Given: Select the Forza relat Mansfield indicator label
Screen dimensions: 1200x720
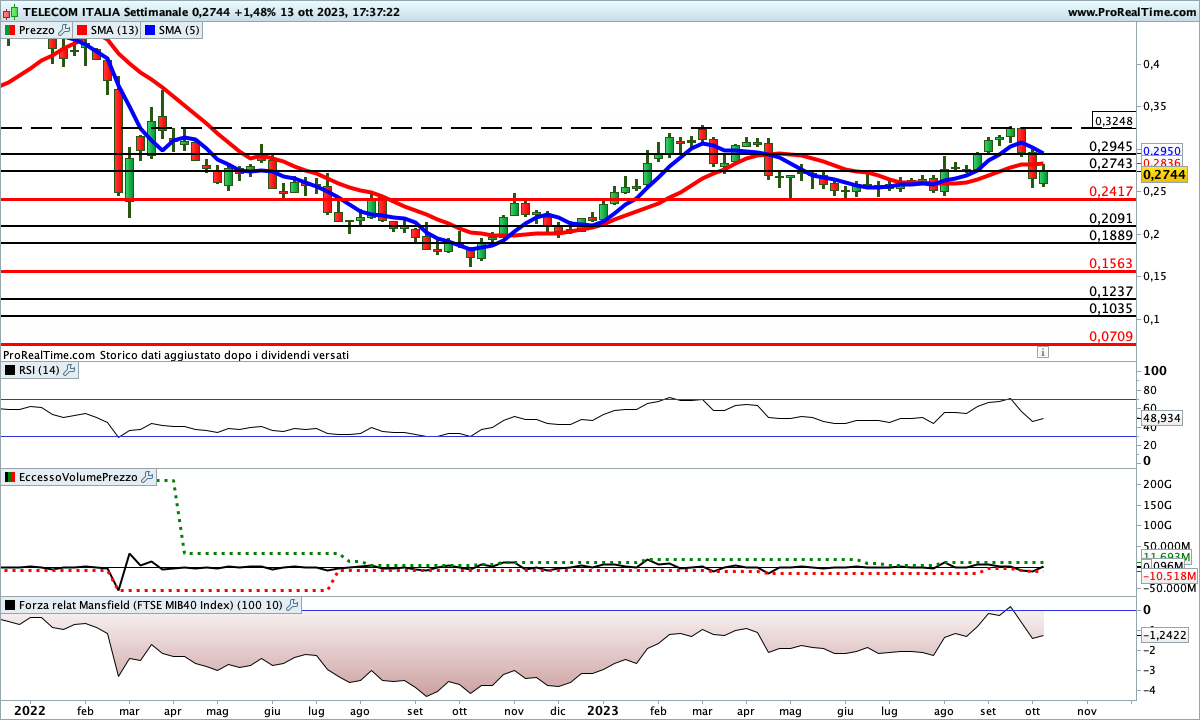Looking at the screenshot, I should pyautogui.click(x=152, y=605).
